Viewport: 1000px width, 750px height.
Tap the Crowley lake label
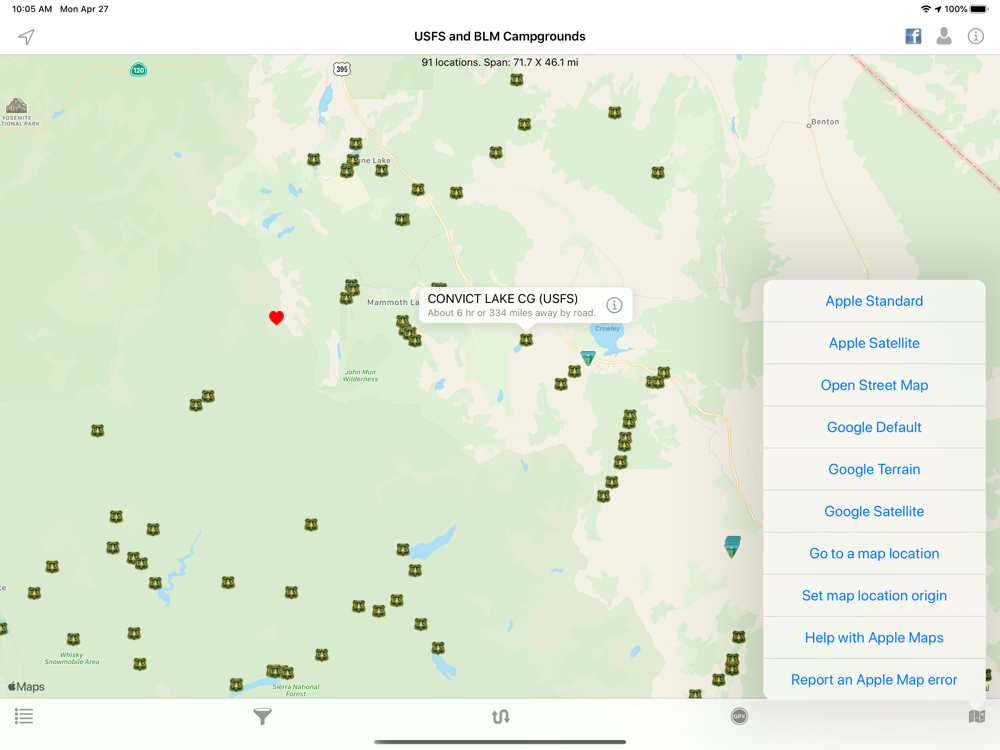click(607, 328)
